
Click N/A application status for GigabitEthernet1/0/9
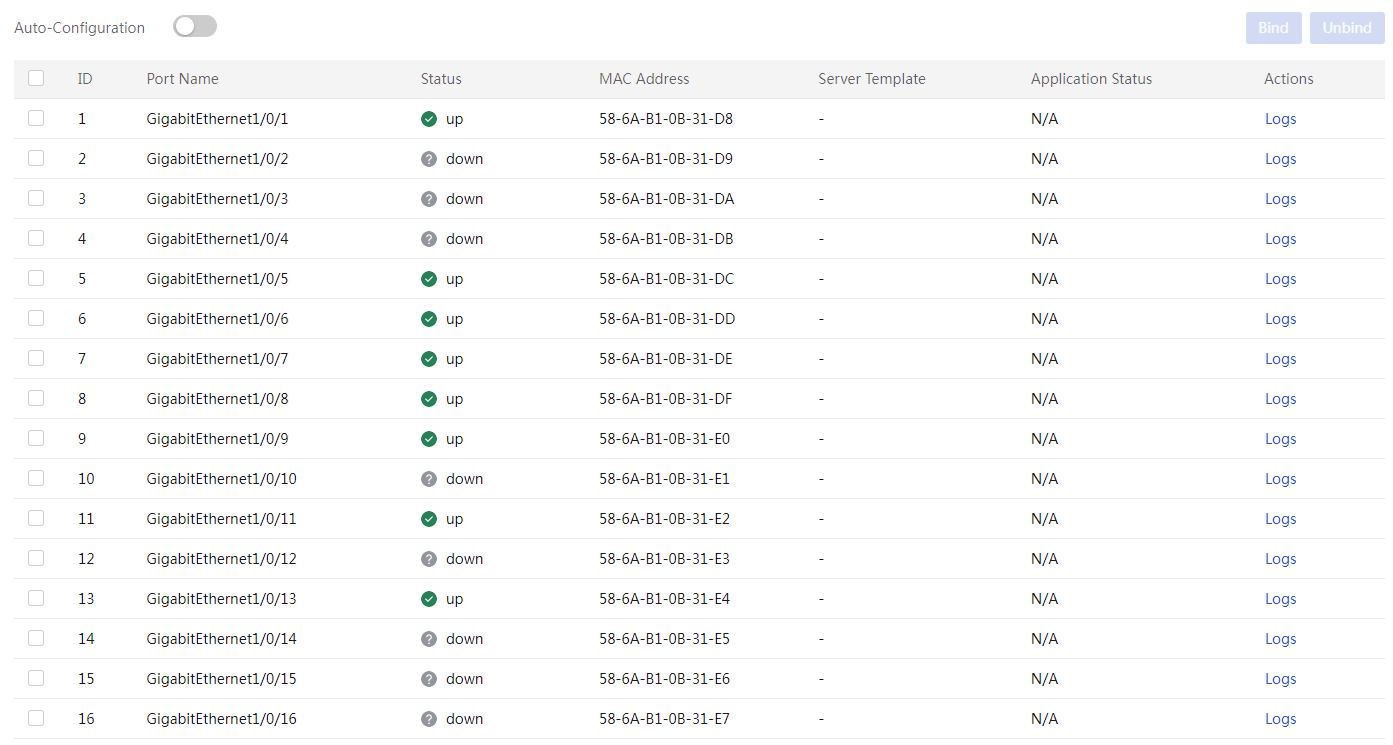pyautogui.click(x=1044, y=439)
